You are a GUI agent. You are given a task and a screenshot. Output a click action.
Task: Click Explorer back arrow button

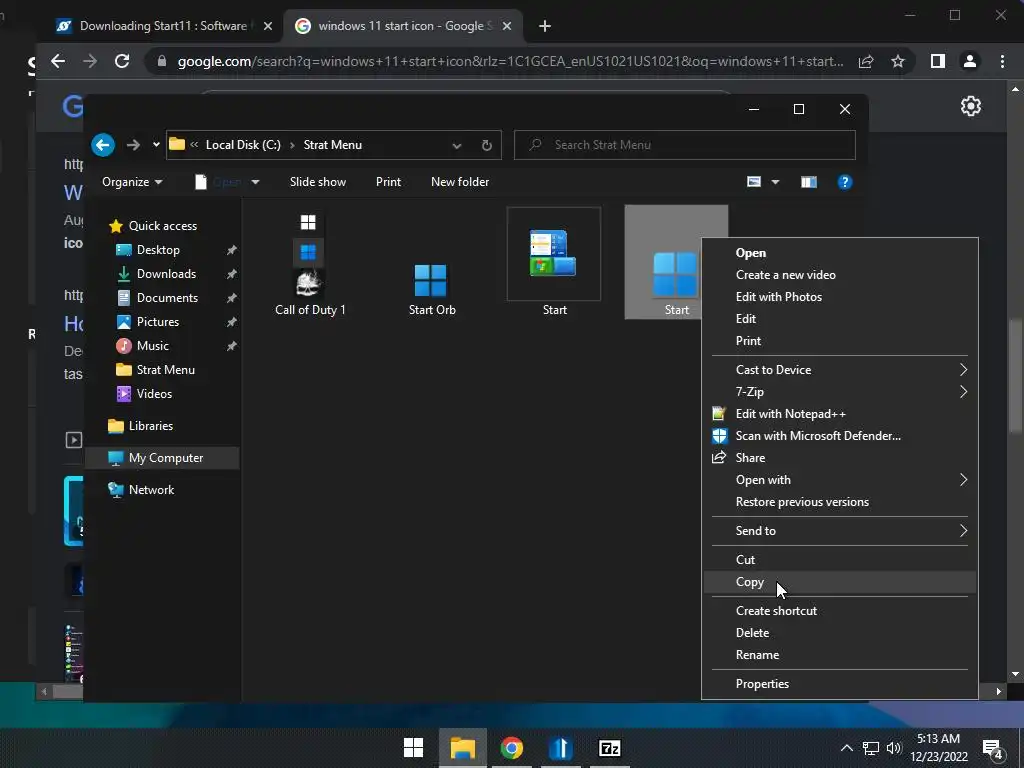[x=103, y=145]
